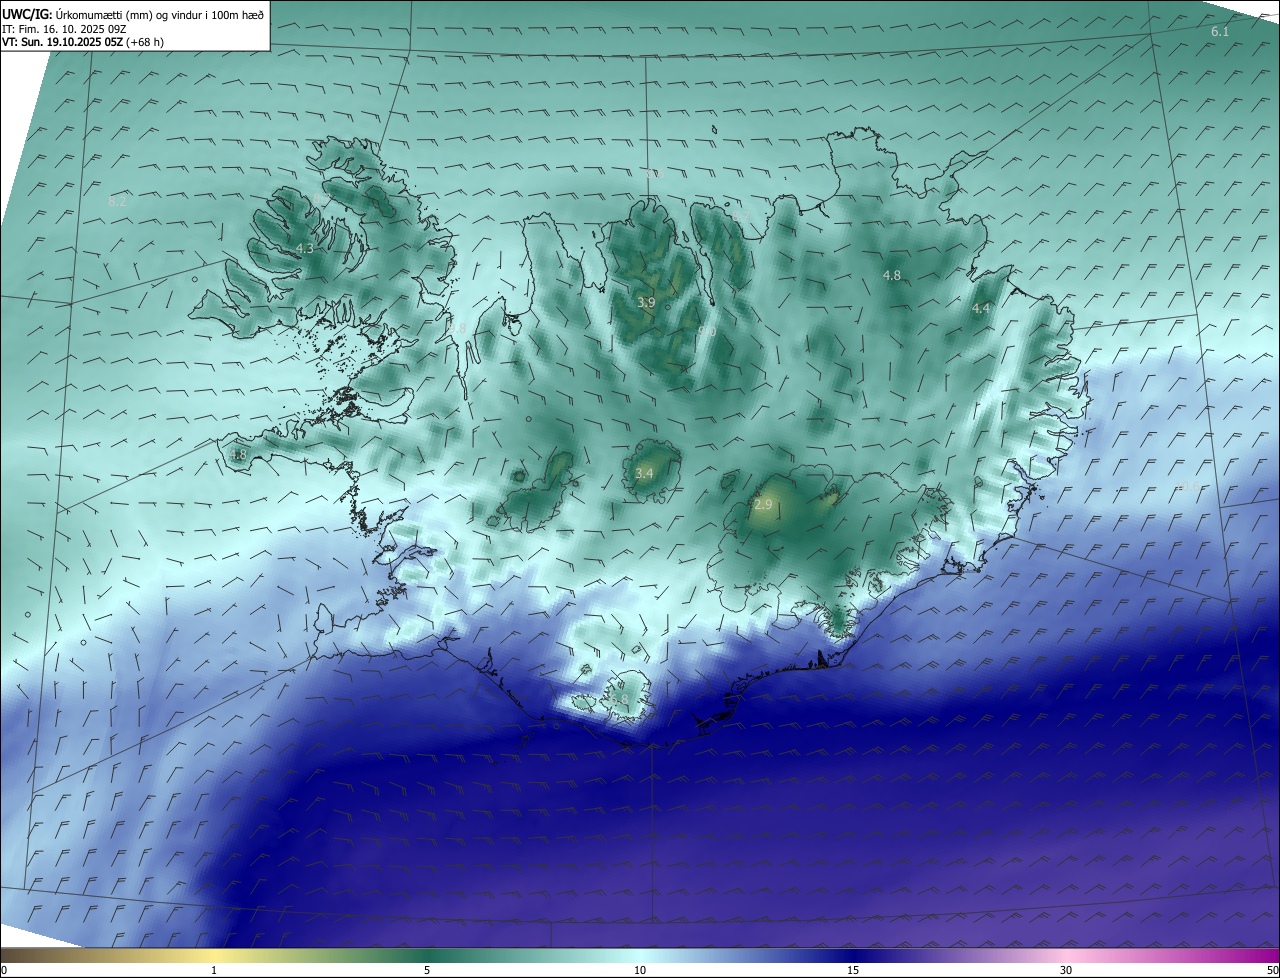The height and width of the screenshot is (978, 1280).
Task: Click the 8.7 value on the north coast
Action: click(x=740, y=216)
